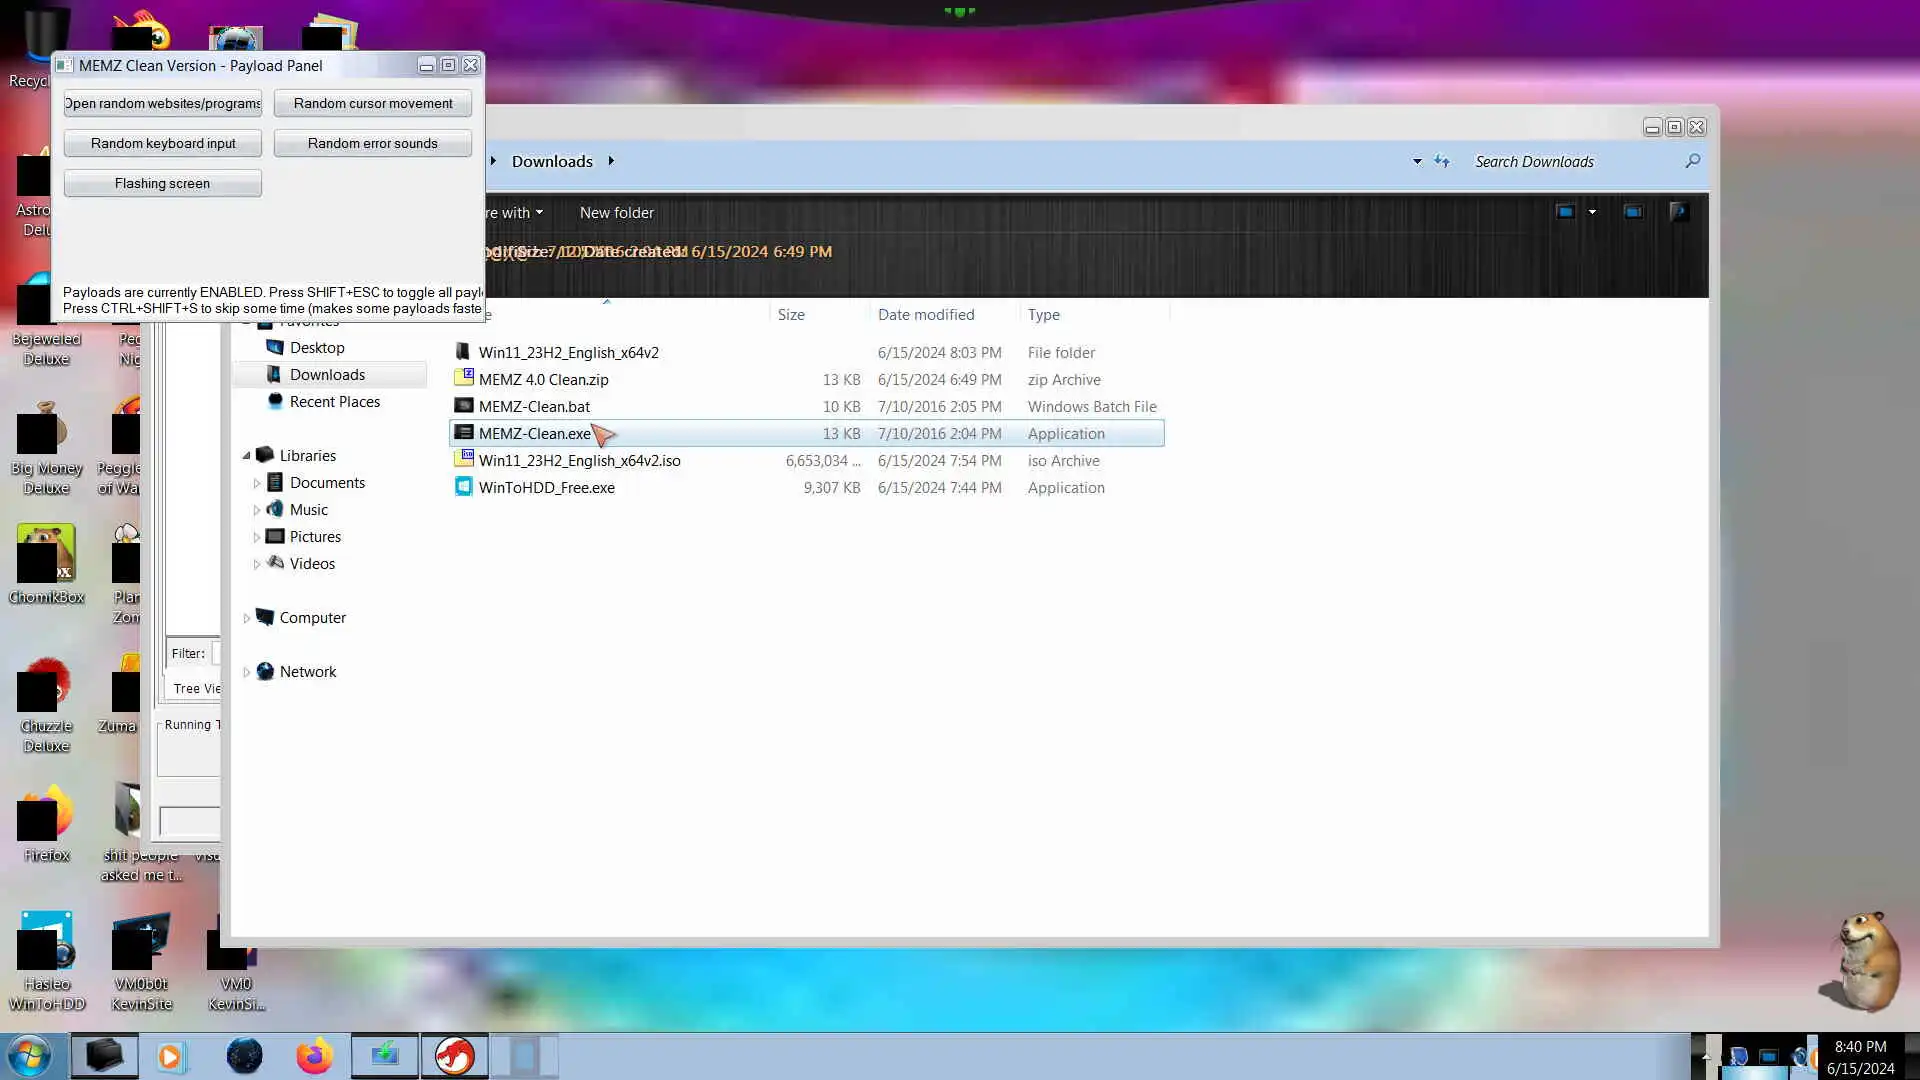The image size is (1920, 1080).
Task: Click New folder in toolbar
Action: pyautogui.click(x=616, y=213)
